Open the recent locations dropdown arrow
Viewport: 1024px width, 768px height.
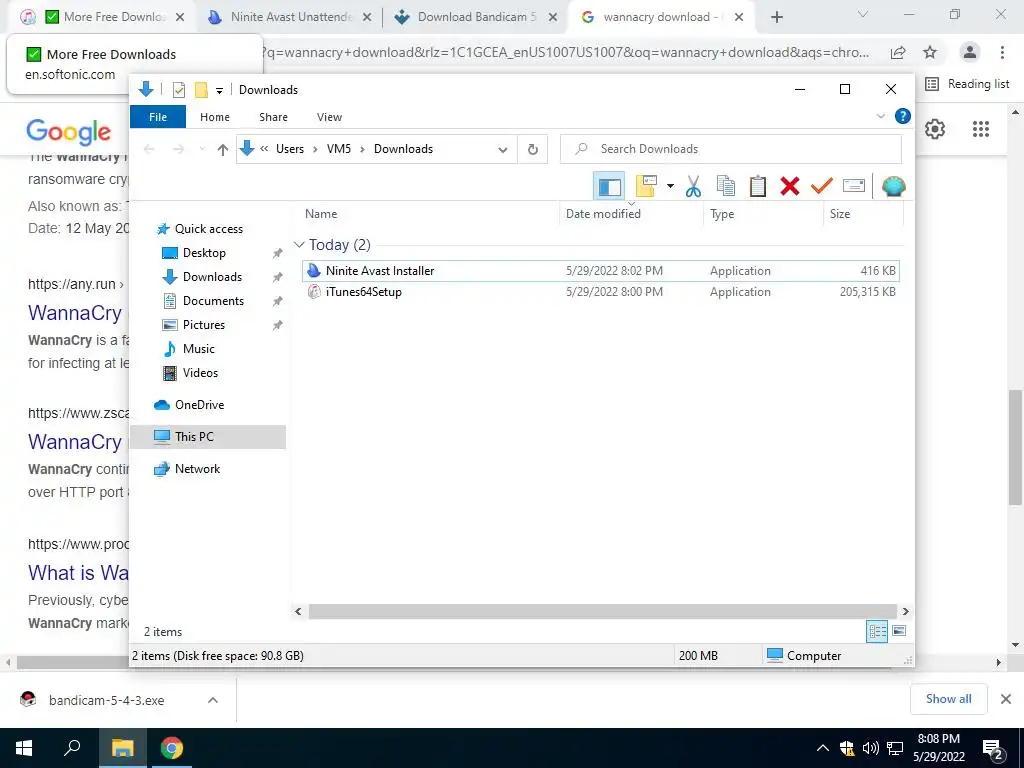pyautogui.click(x=202, y=150)
